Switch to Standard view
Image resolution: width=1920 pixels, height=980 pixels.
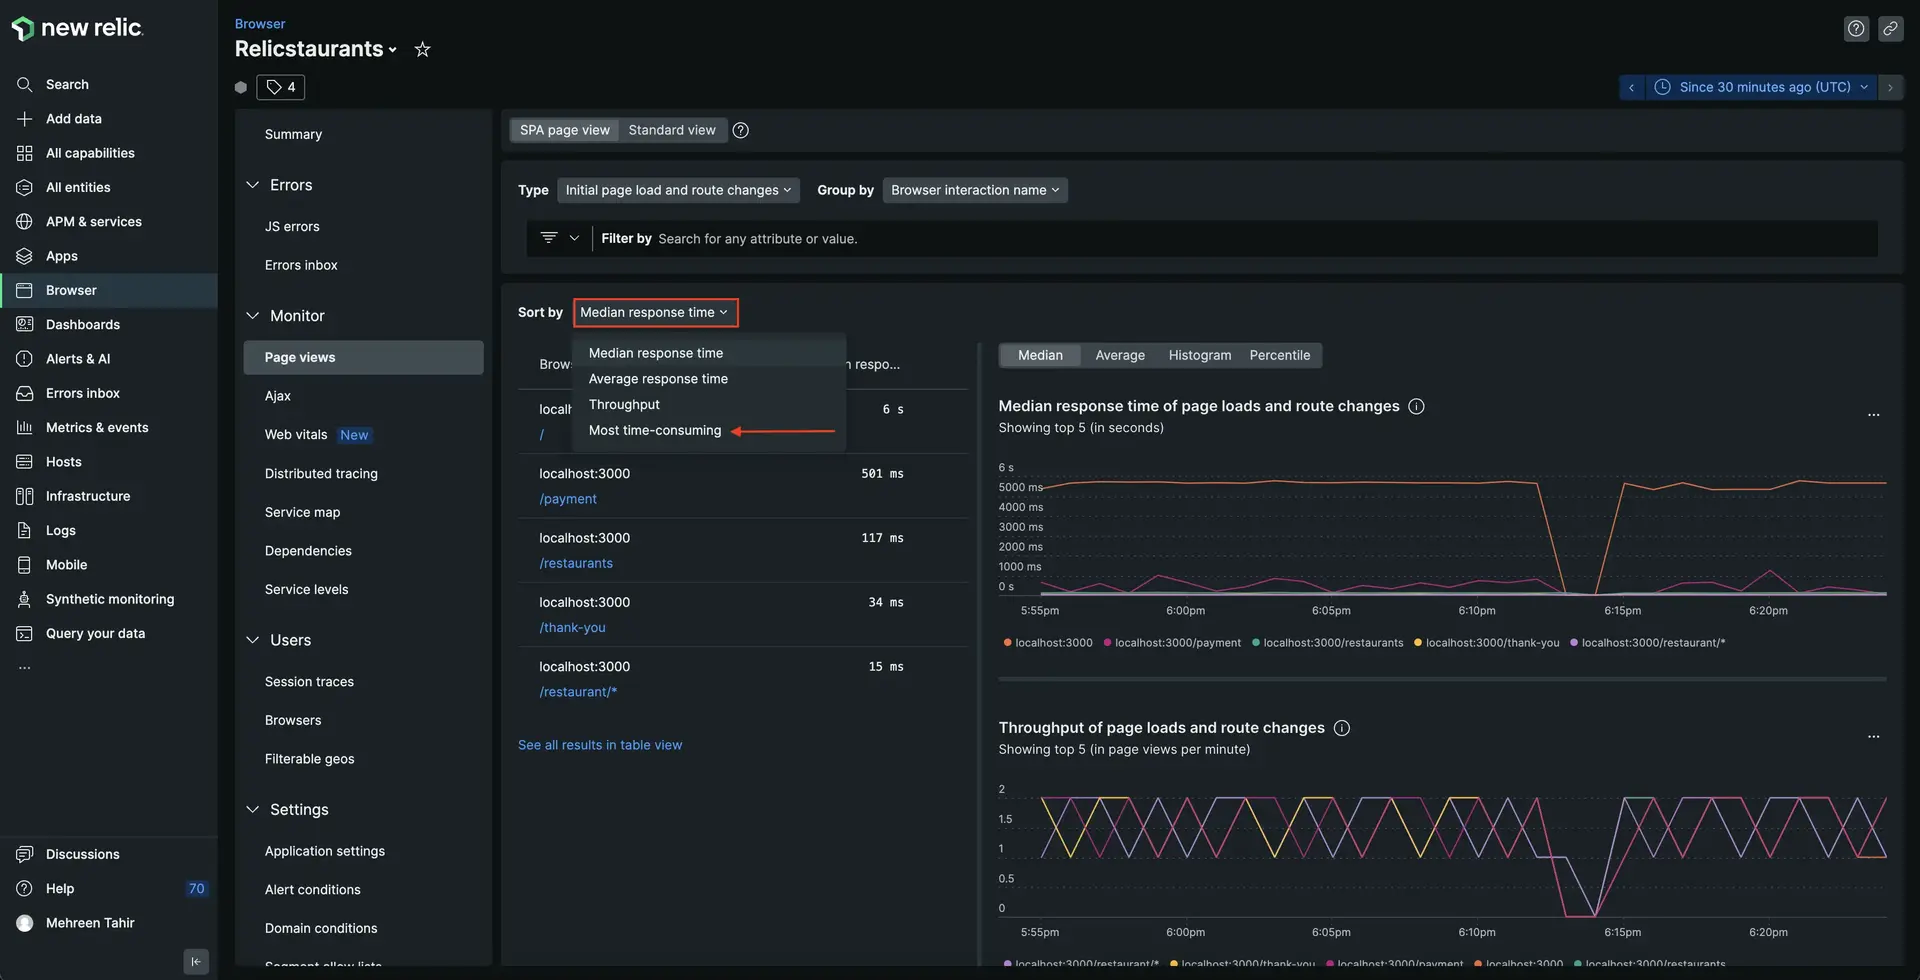pyautogui.click(x=672, y=130)
